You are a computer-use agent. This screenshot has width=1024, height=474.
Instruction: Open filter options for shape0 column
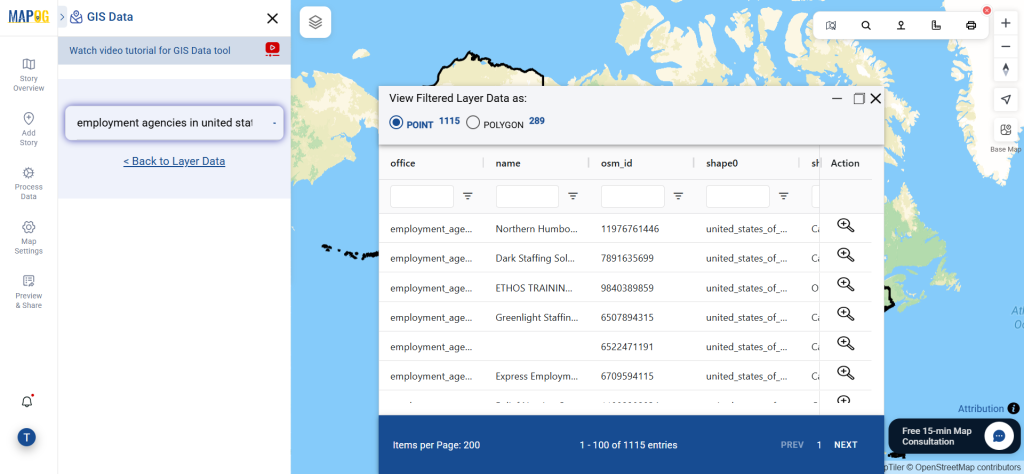click(784, 196)
